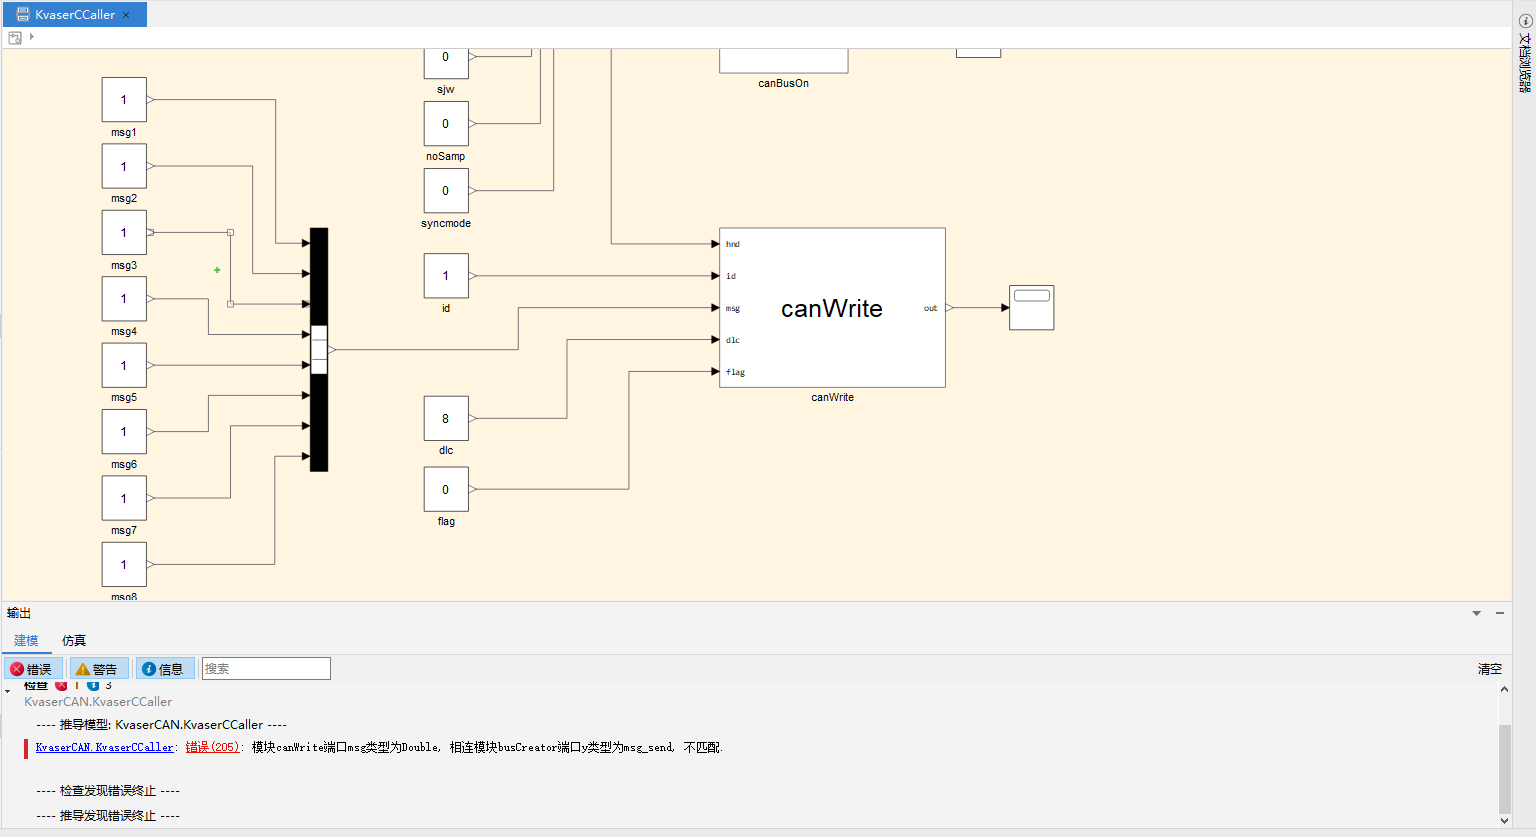Select the msg8 constant block
The image size is (1536, 837).
pos(124,564)
